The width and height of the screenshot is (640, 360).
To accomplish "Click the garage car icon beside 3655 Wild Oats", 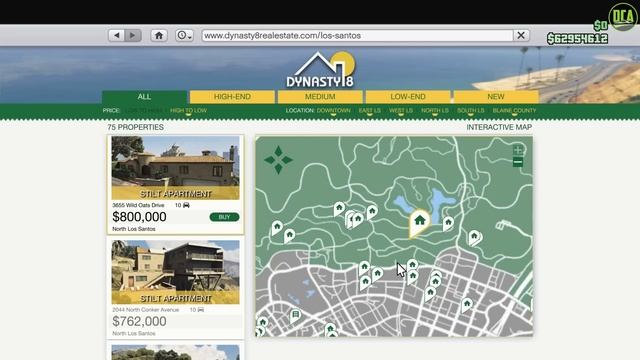I will click(x=186, y=205).
